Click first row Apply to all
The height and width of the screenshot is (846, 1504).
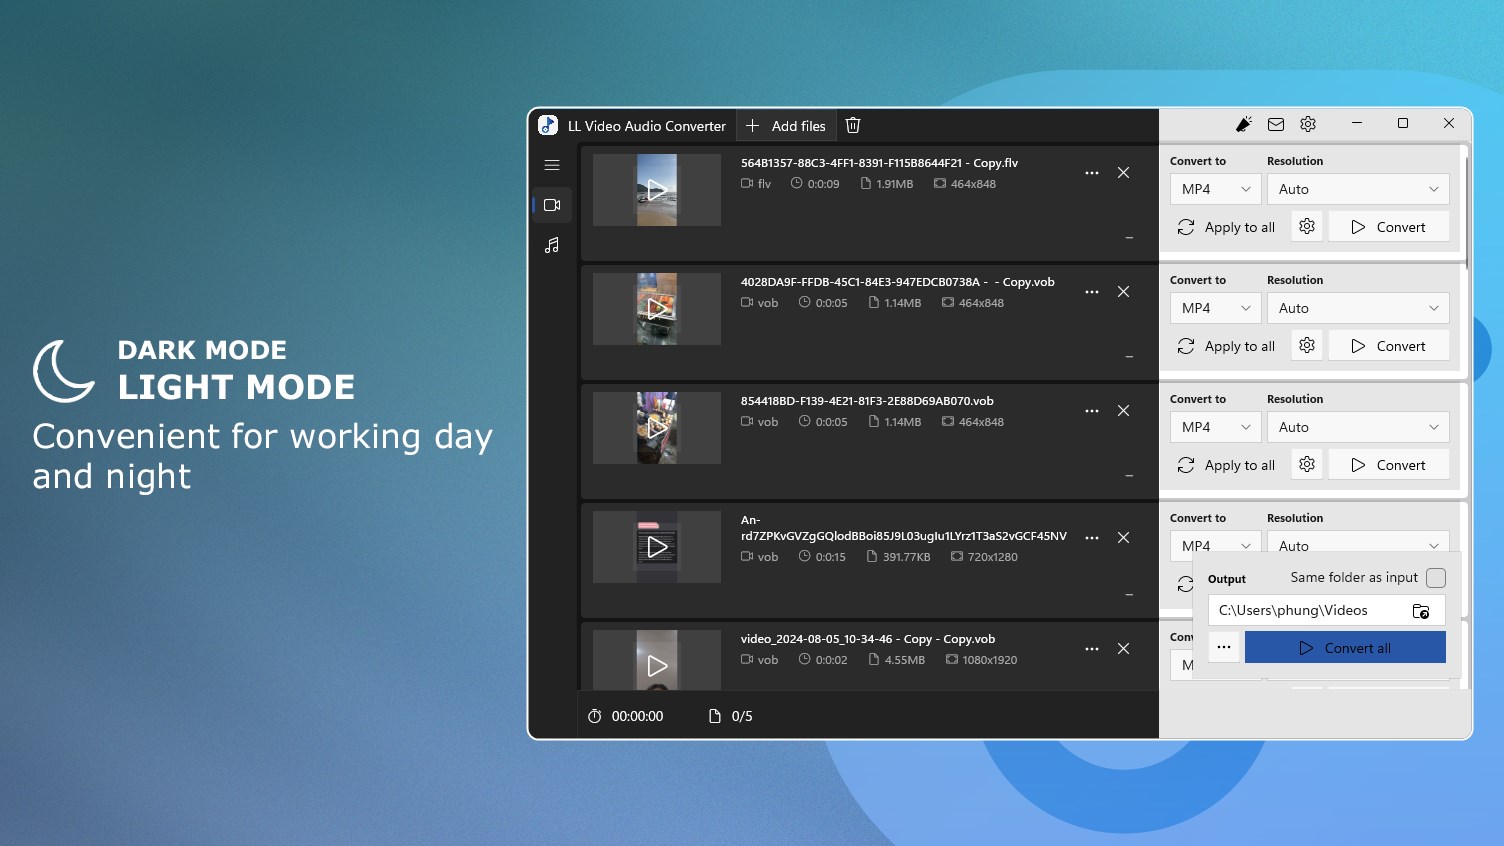point(1227,227)
